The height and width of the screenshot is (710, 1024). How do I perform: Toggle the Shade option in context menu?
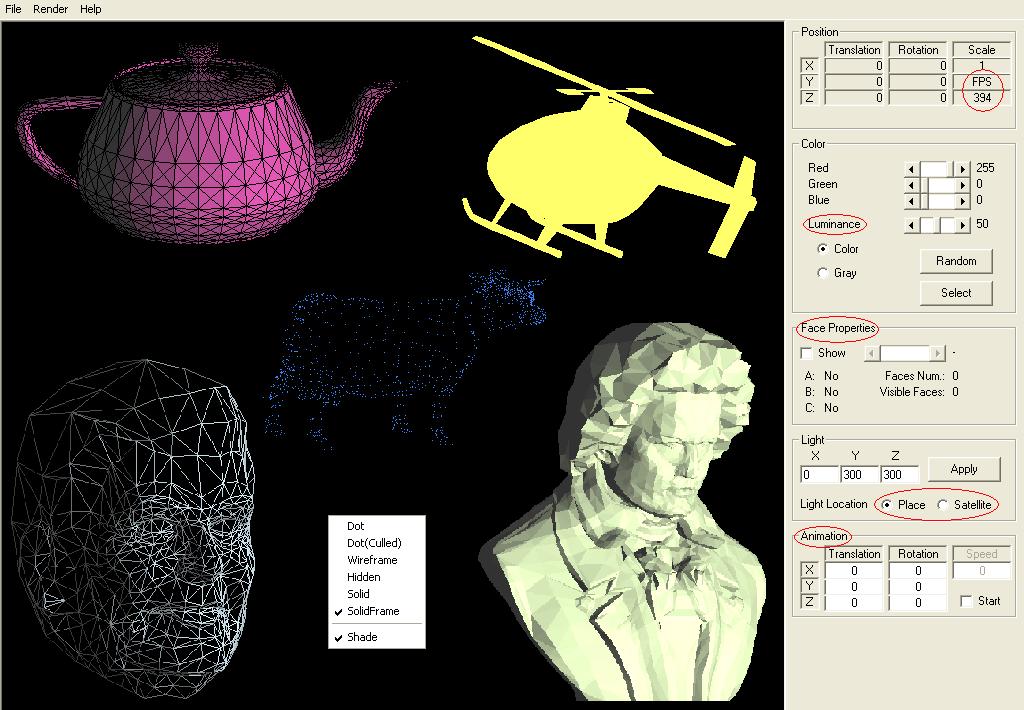tap(362, 637)
